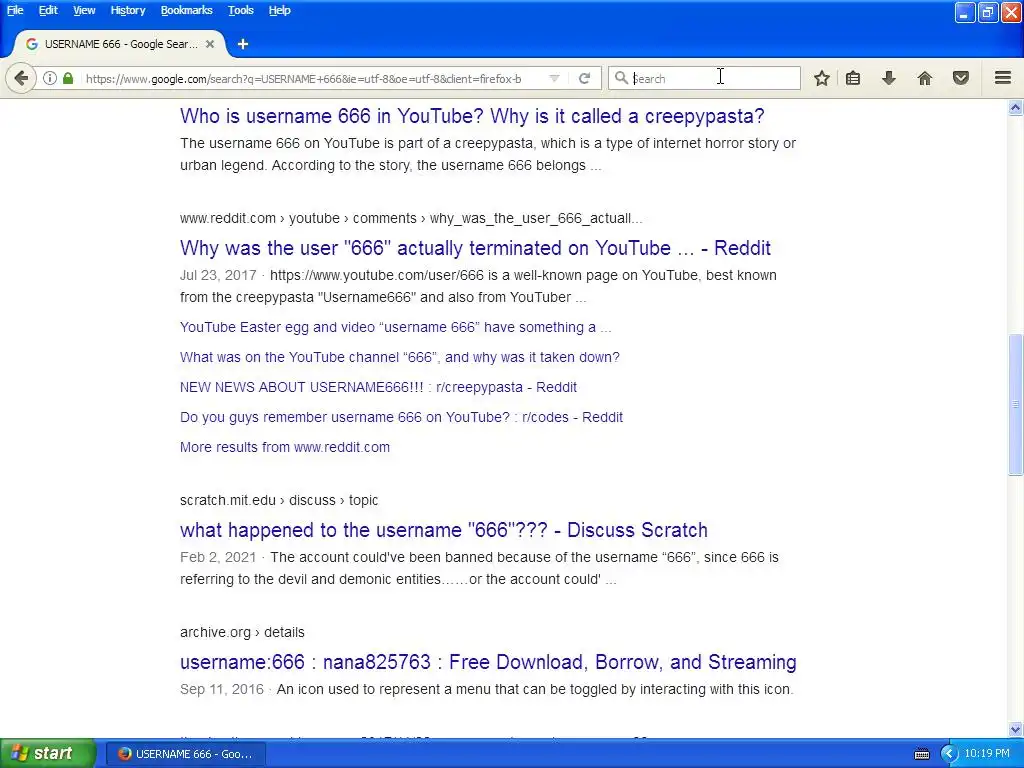
Task: Click 'More results from www.reddit.com'
Action: pyautogui.click(x=285, y=447)
